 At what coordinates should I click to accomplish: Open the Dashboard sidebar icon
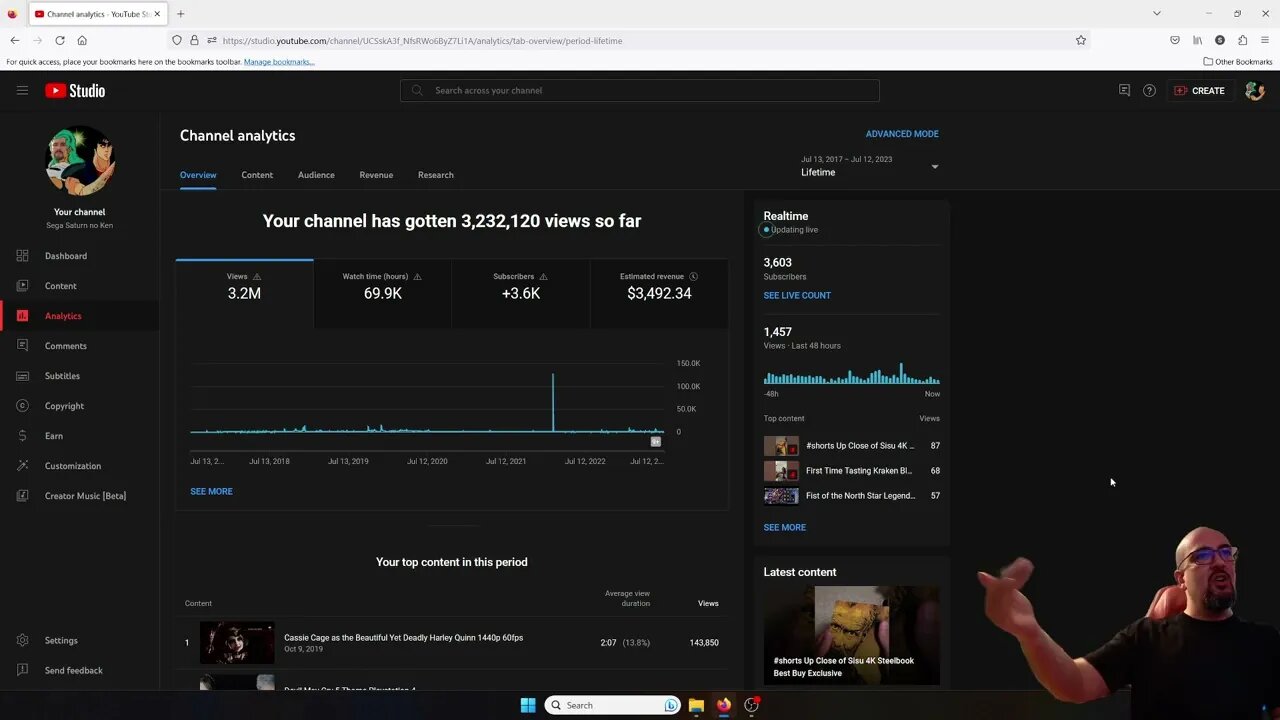pyautogui.click(x=22, y=256)
